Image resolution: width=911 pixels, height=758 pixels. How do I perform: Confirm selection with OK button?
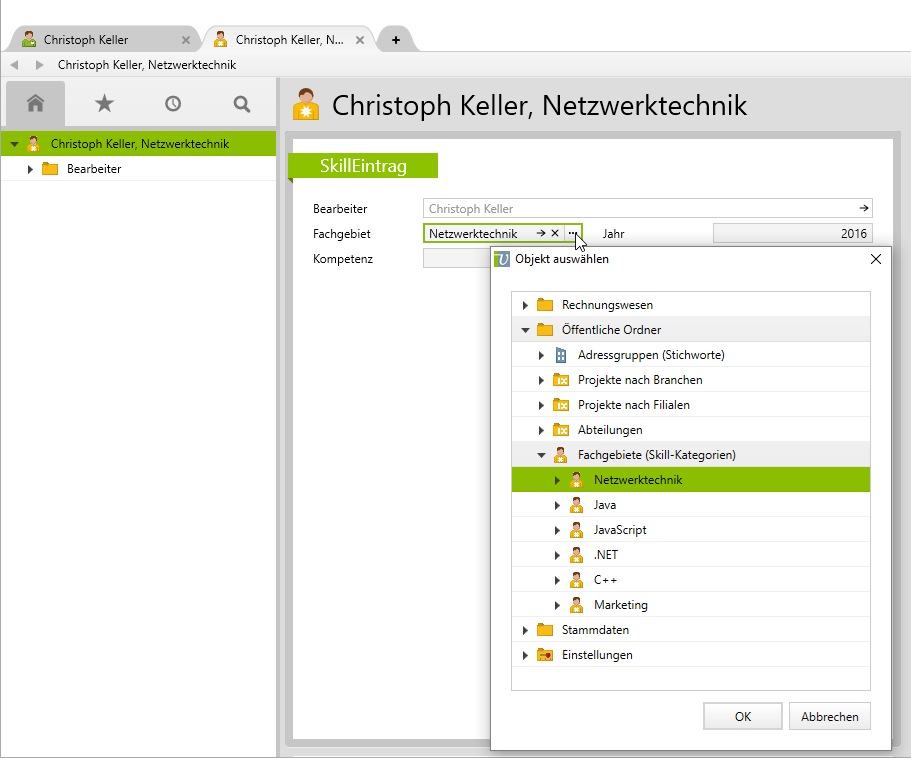pos(742,716)
